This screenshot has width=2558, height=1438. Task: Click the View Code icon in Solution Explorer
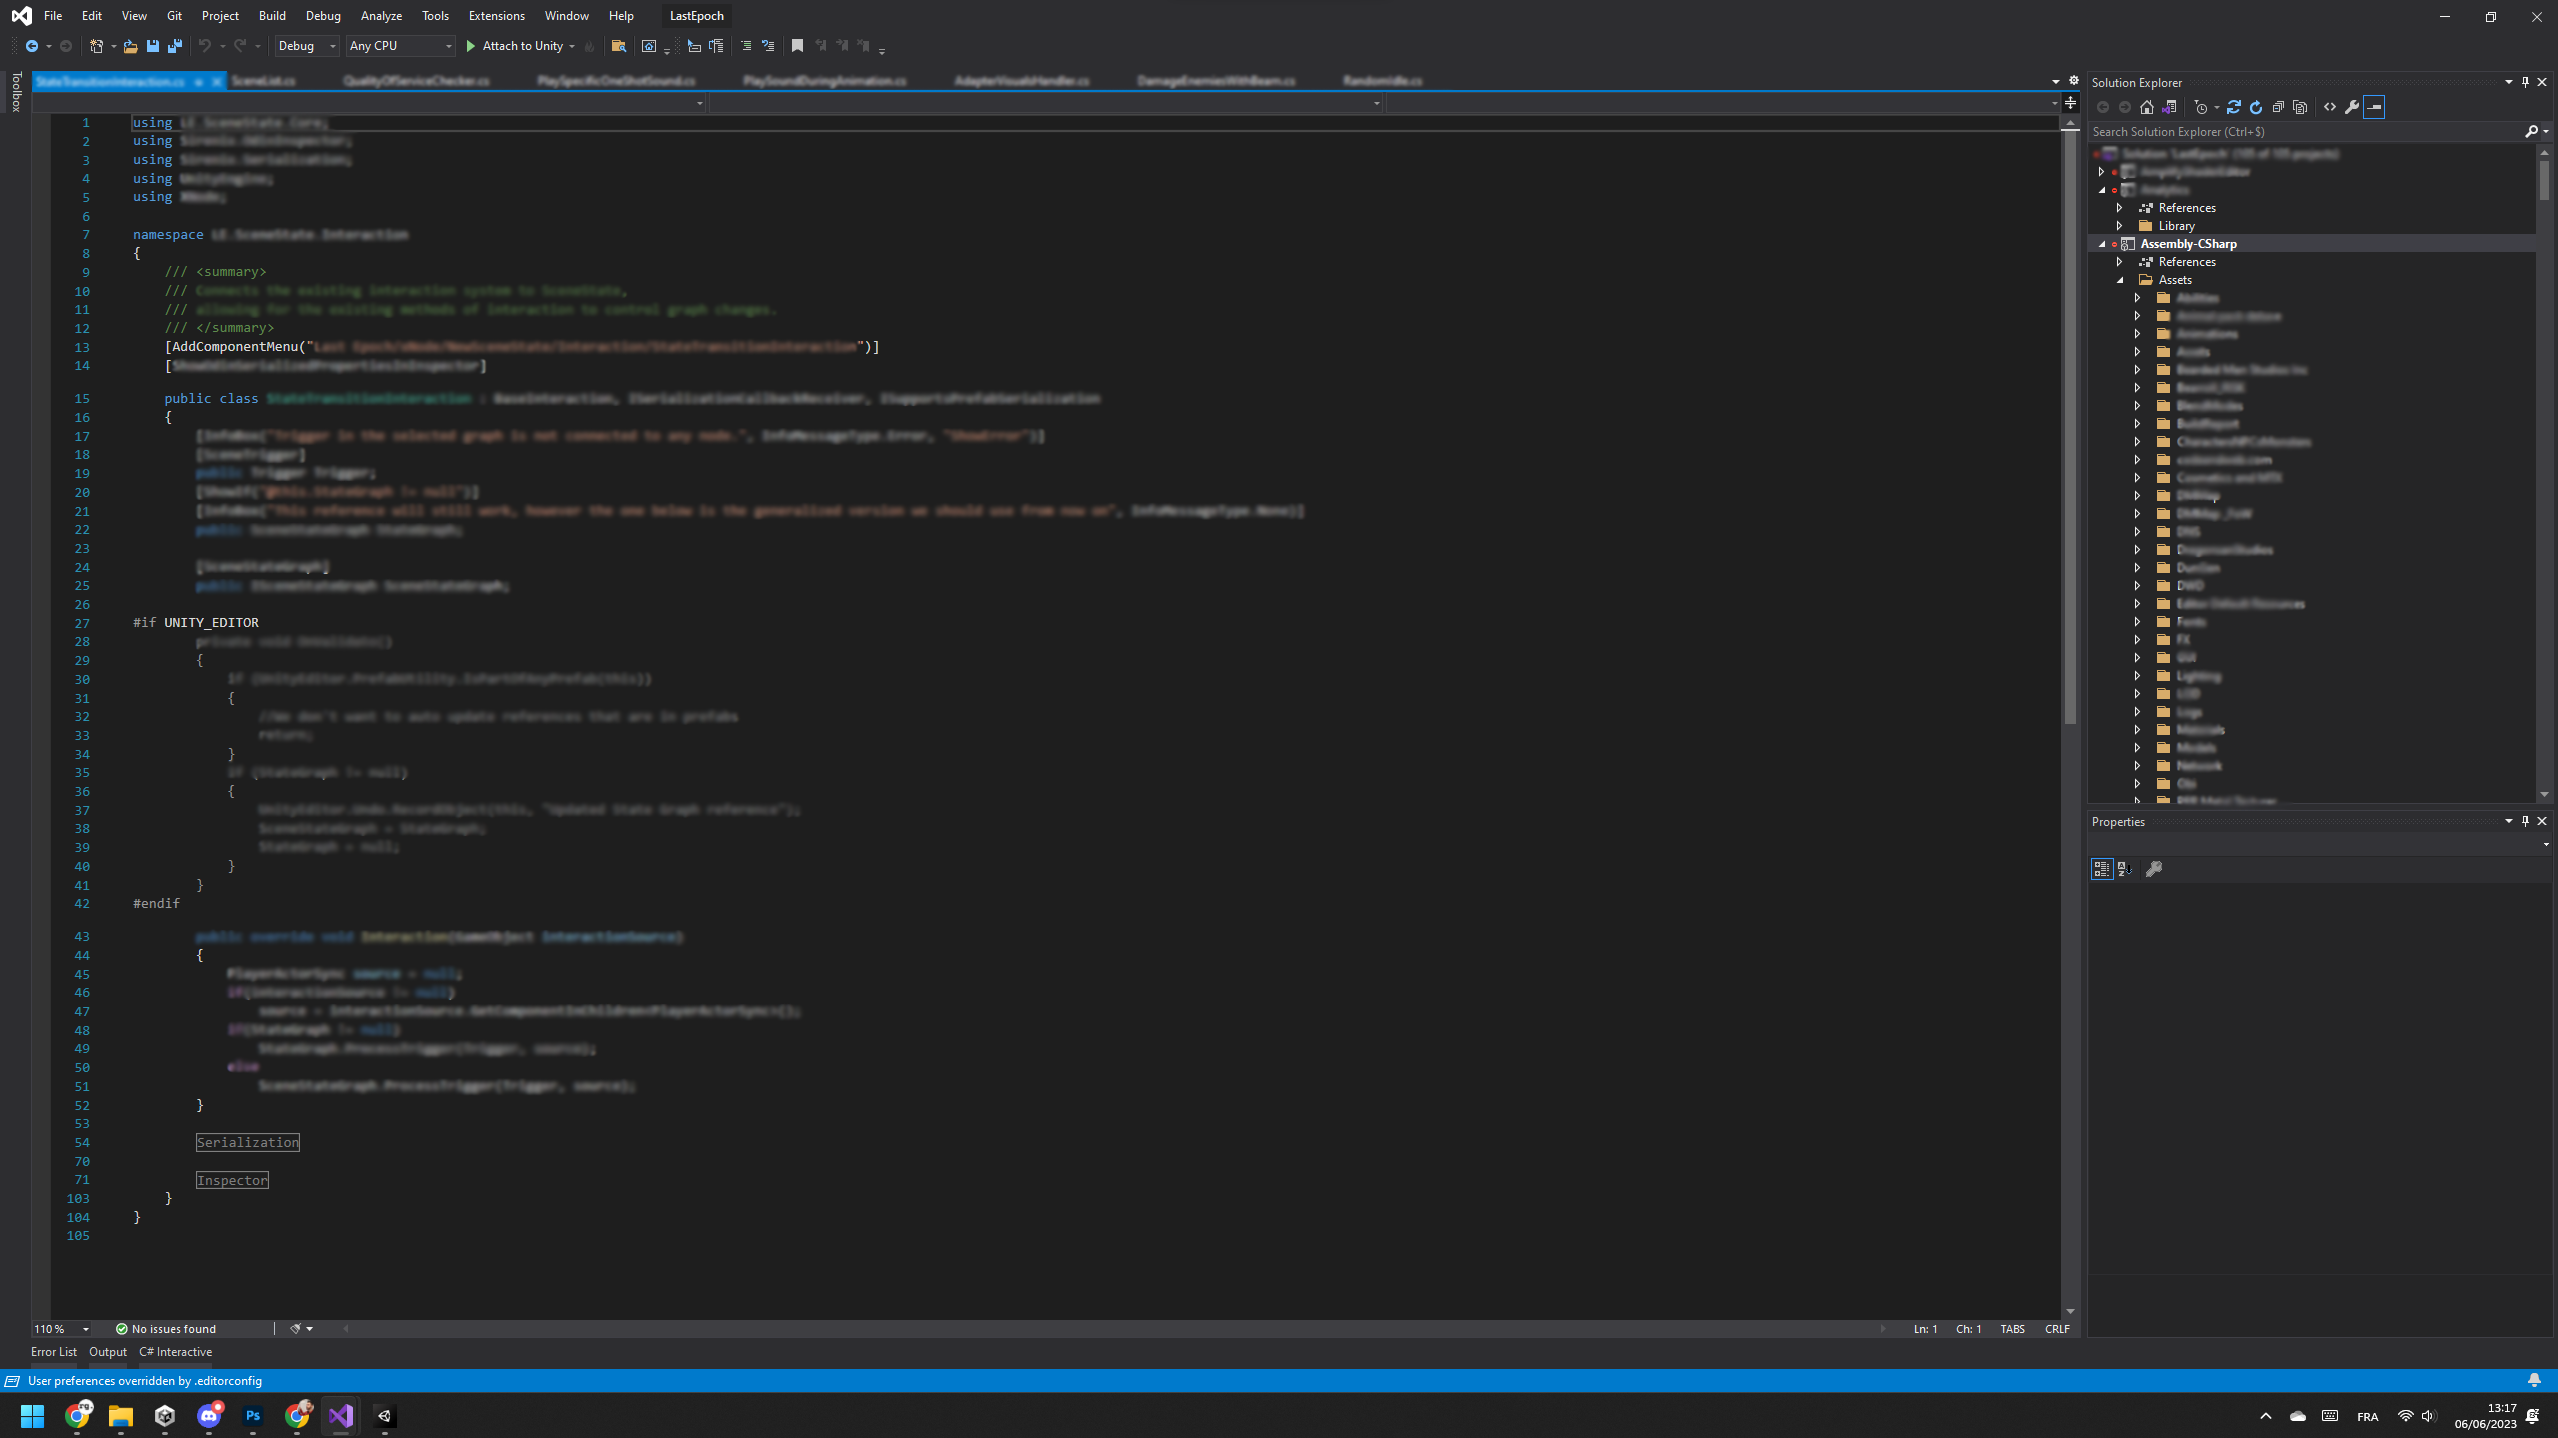click(x=2330, y=107)
